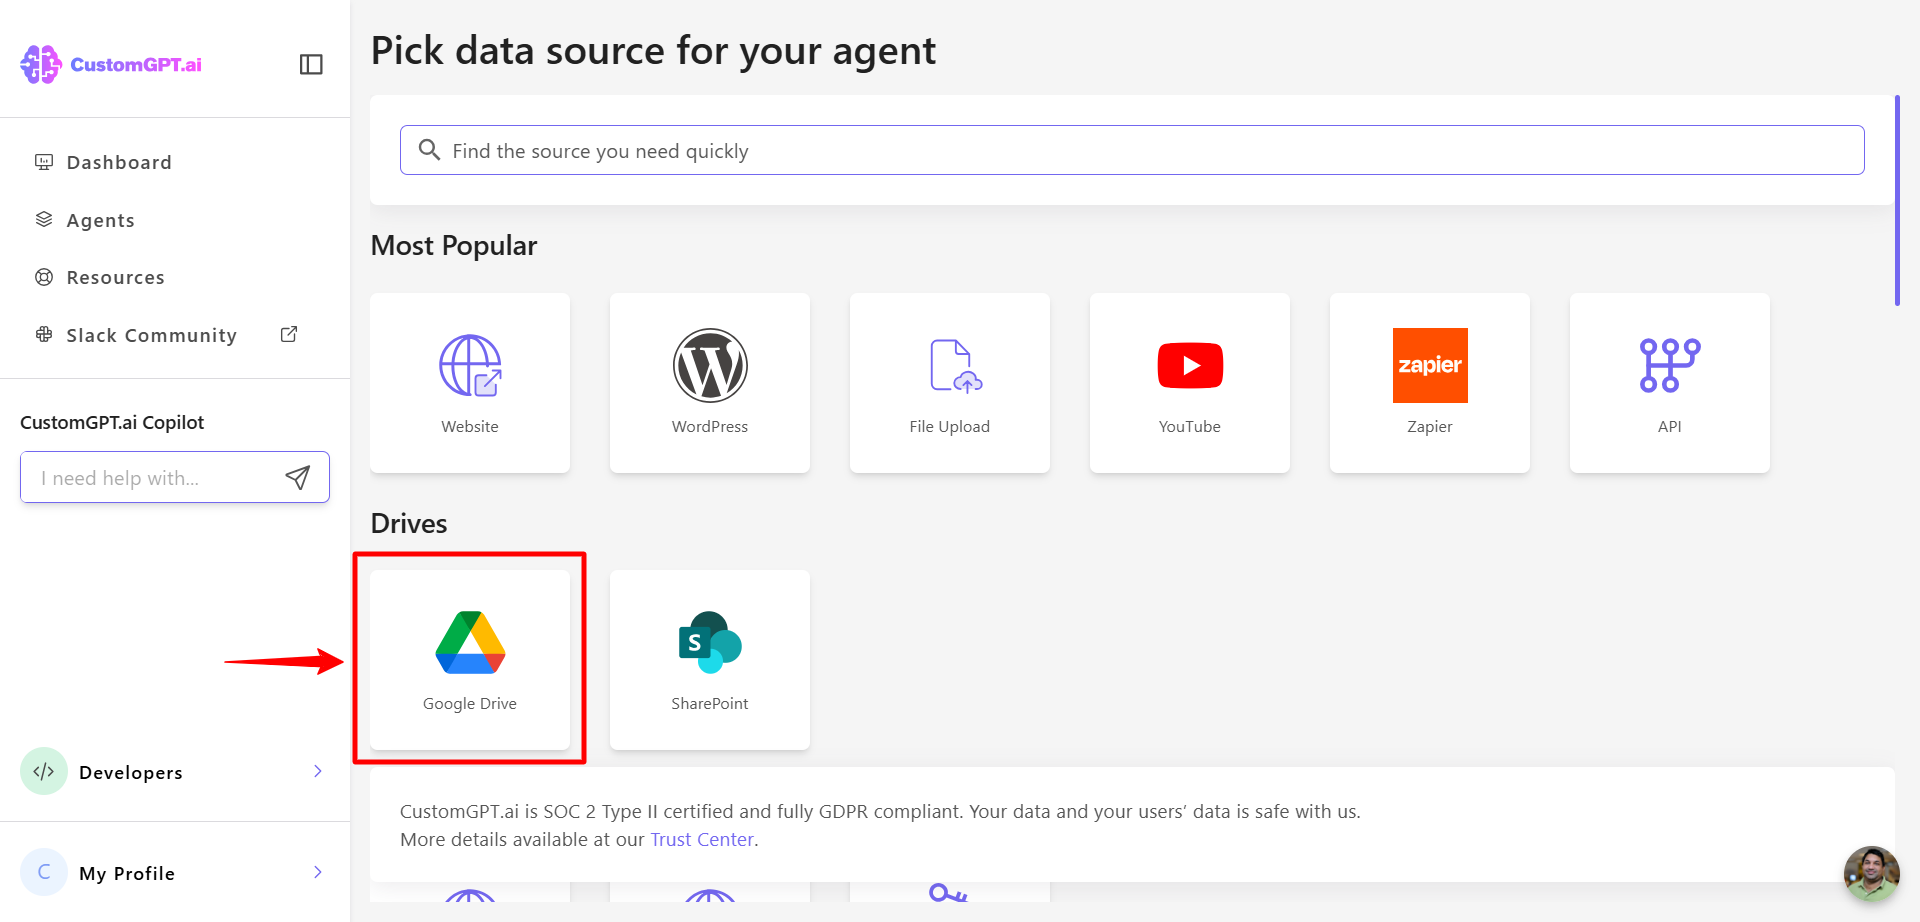Screen dimensions: 1920x922
Task: Click the 'SharePoint' card label
Action: pos(710,703)
